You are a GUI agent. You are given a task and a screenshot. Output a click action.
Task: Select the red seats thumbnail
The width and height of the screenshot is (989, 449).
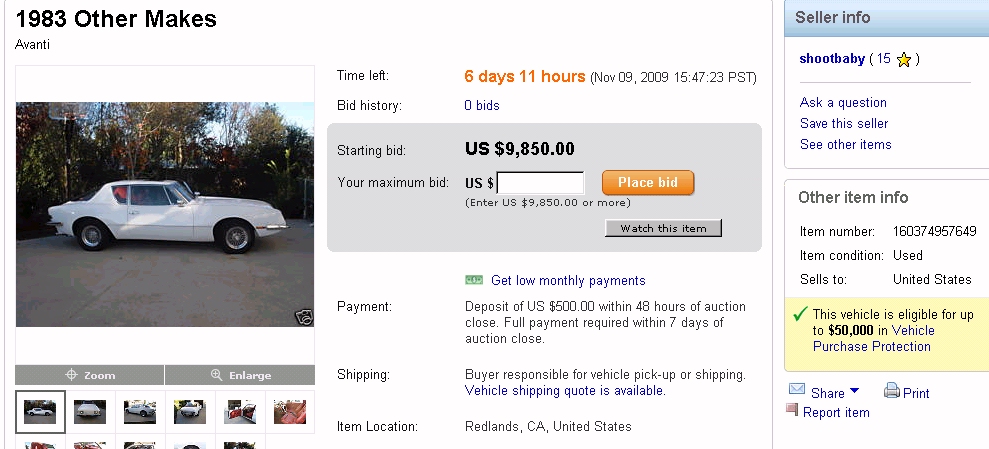(290, 411)
